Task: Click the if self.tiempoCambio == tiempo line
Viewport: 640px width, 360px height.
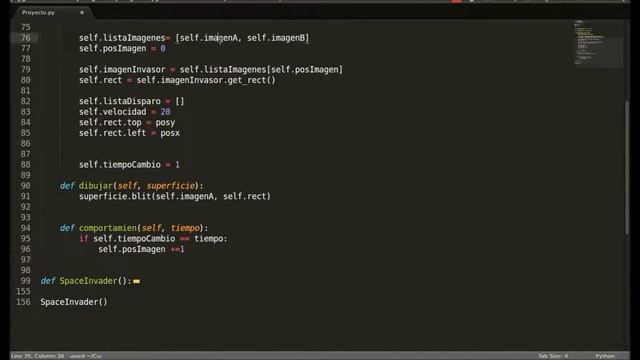Action: coord(153,239)
